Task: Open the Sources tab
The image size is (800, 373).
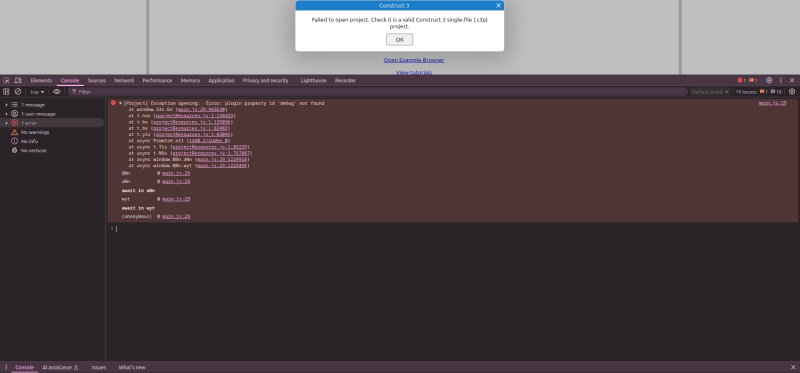Action: pyautogui.click(x=96, y=81)
